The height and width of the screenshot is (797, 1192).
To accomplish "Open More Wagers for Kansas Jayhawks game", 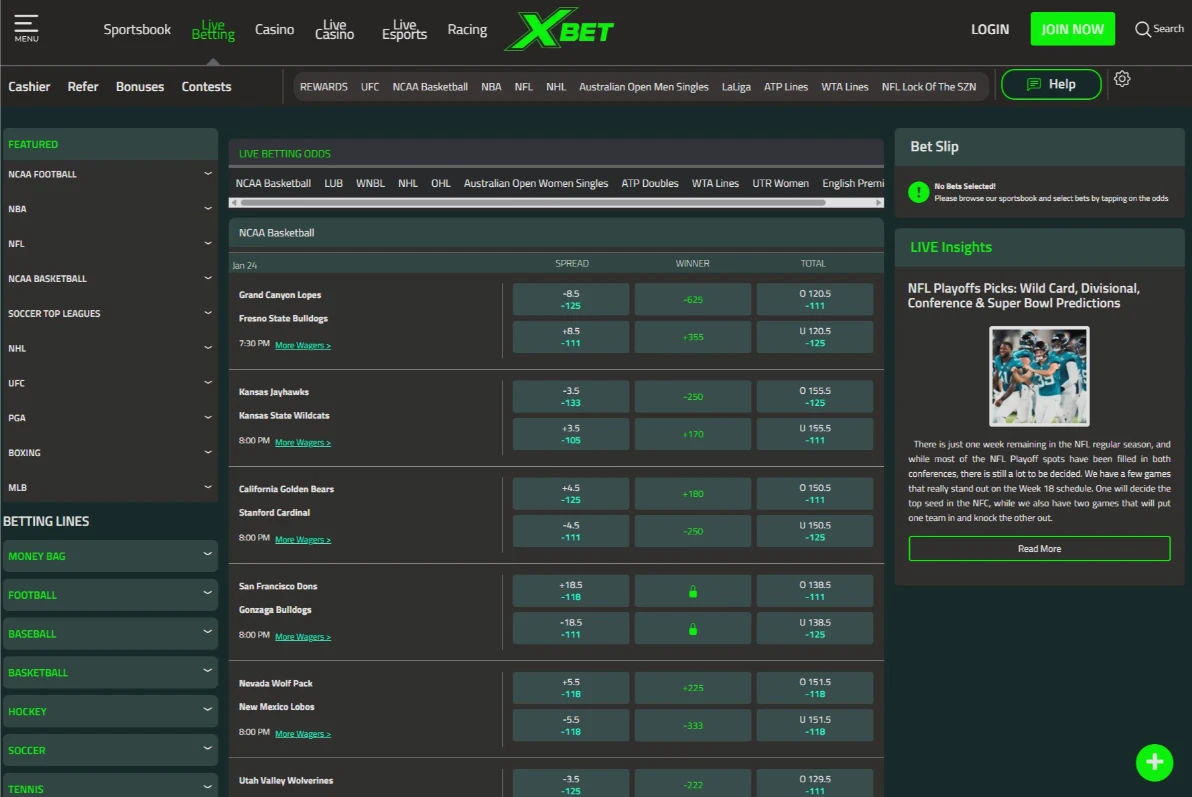I will 302,442.
